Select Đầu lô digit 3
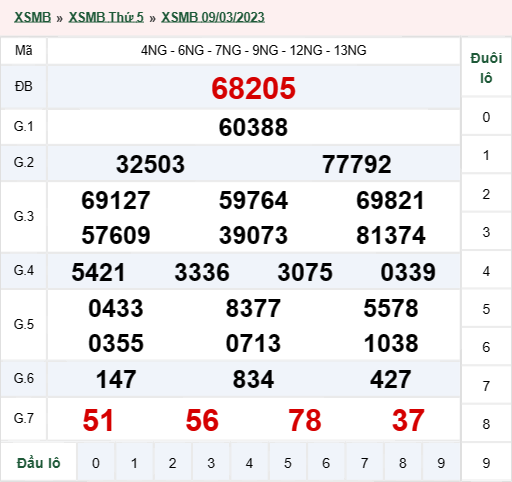 [211, 463]
